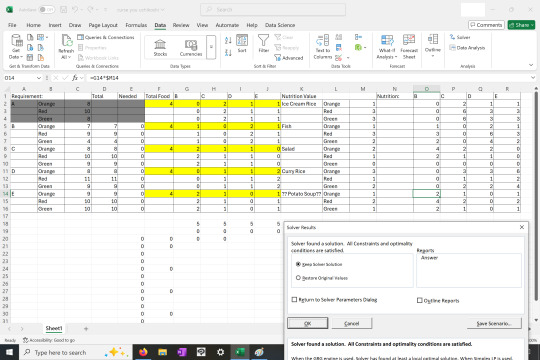Open What-If Analysis menu

point(387,47)
